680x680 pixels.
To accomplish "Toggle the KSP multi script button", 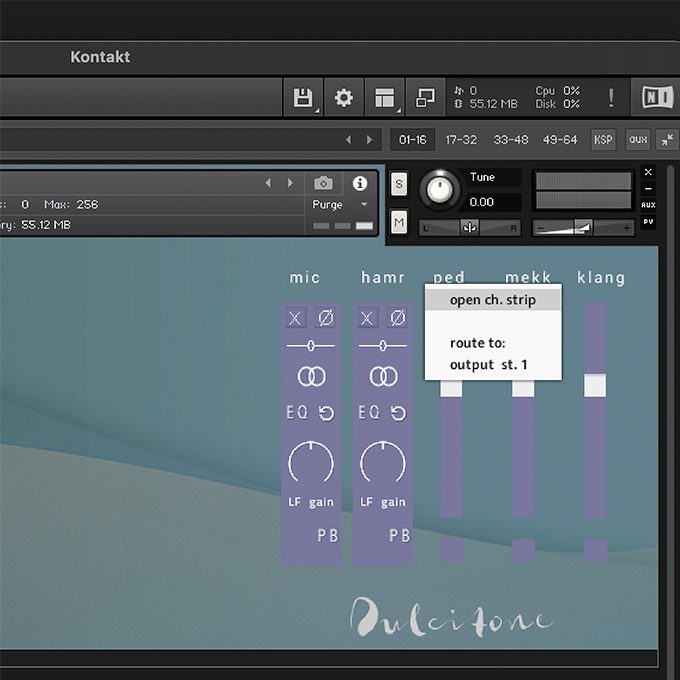I will [x=603, y=140].
